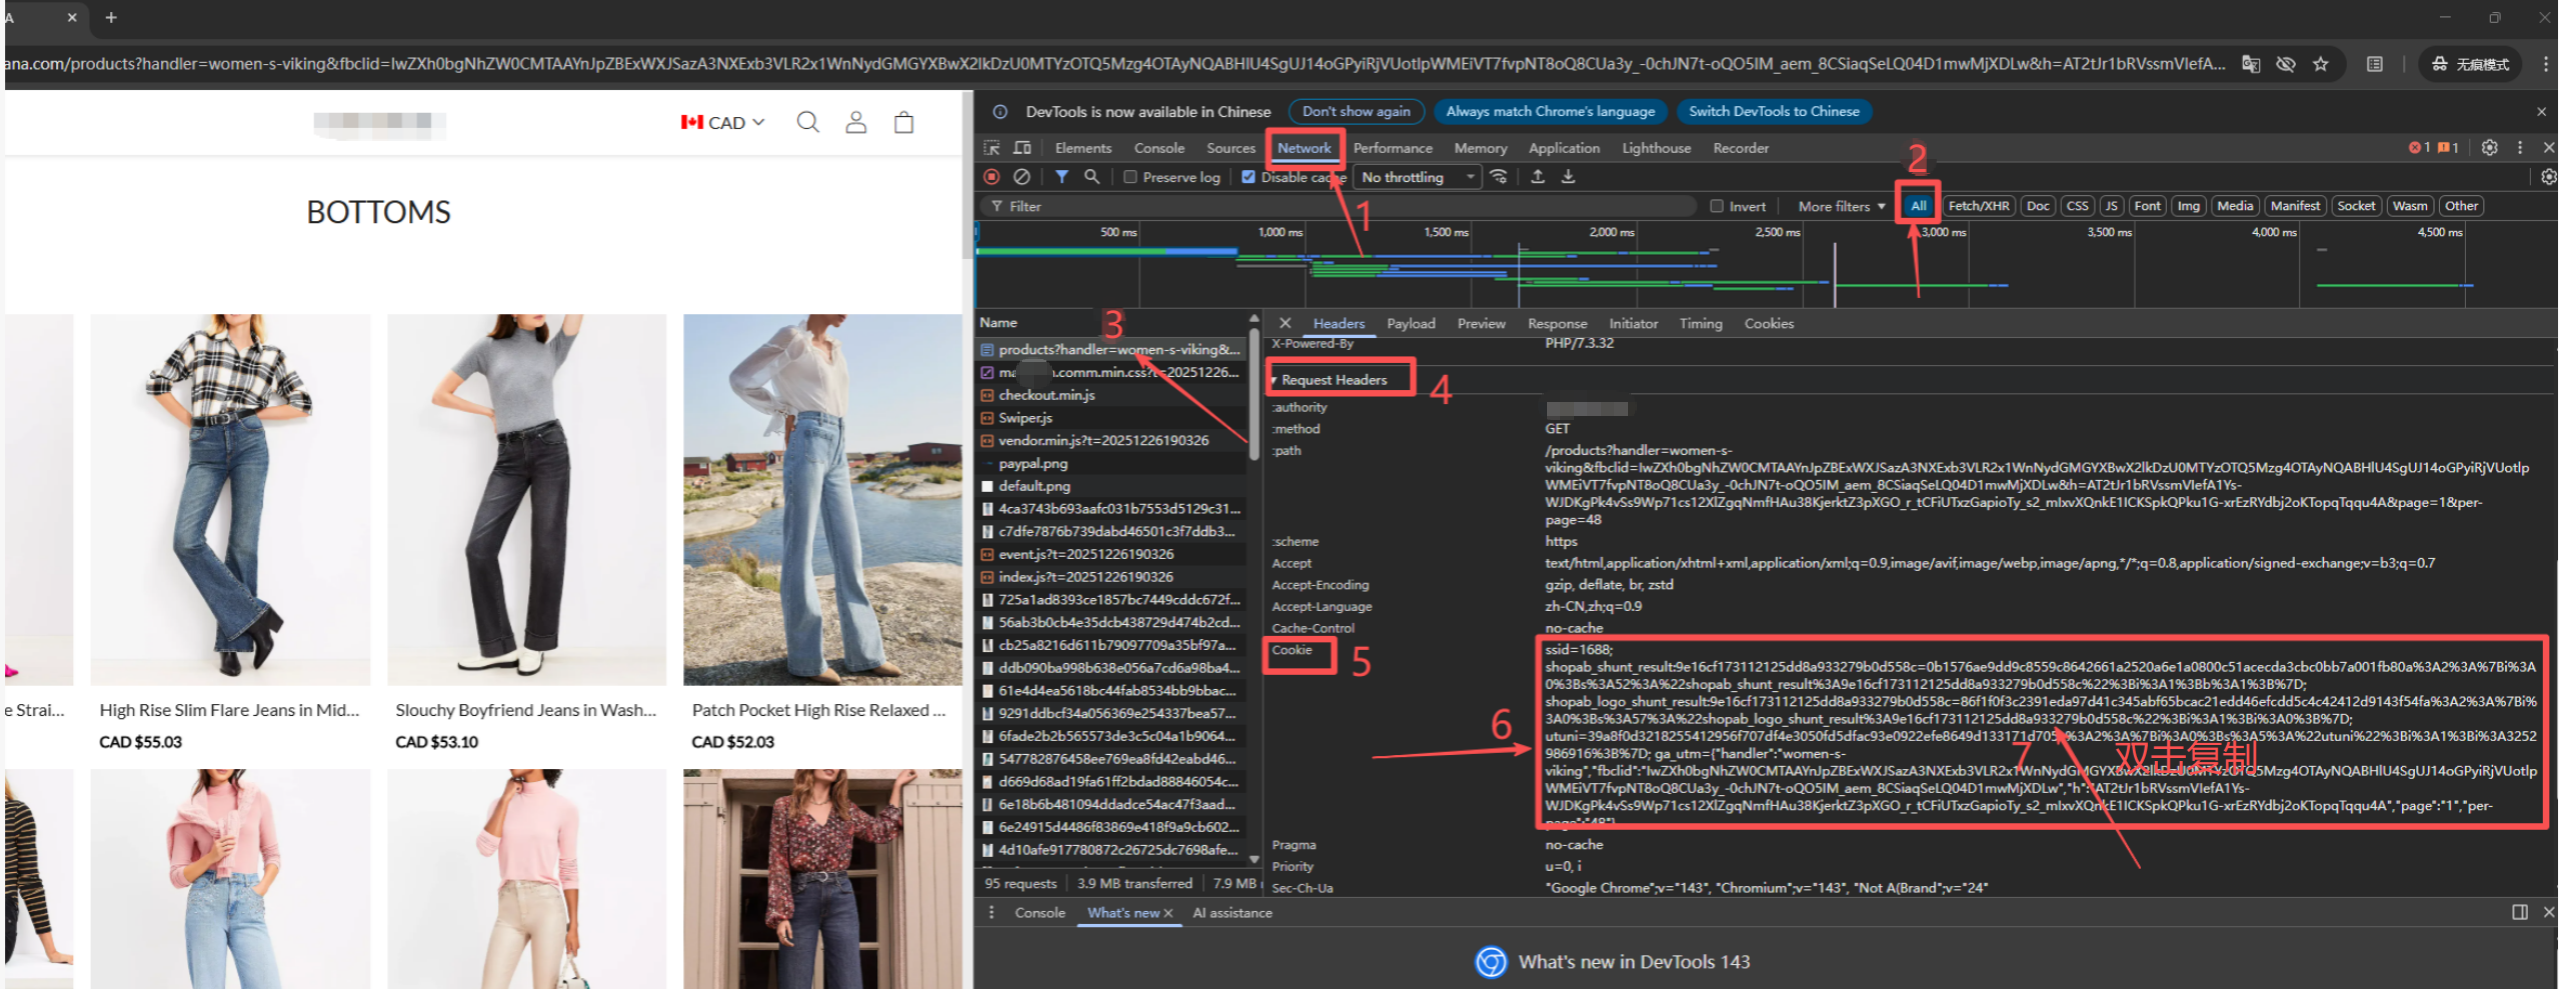
Task: Clear the network log
Action: (x=1021, y=177)
